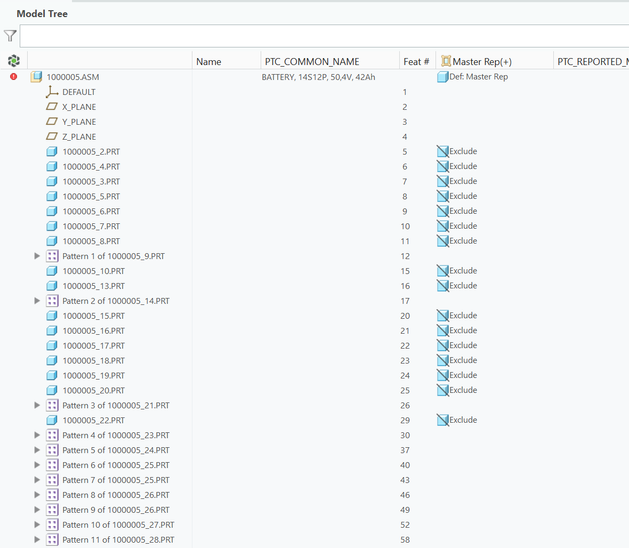Click the X_PLANE datum plane icon
This screenshot has height=548, width=629.
click(52, 107)
